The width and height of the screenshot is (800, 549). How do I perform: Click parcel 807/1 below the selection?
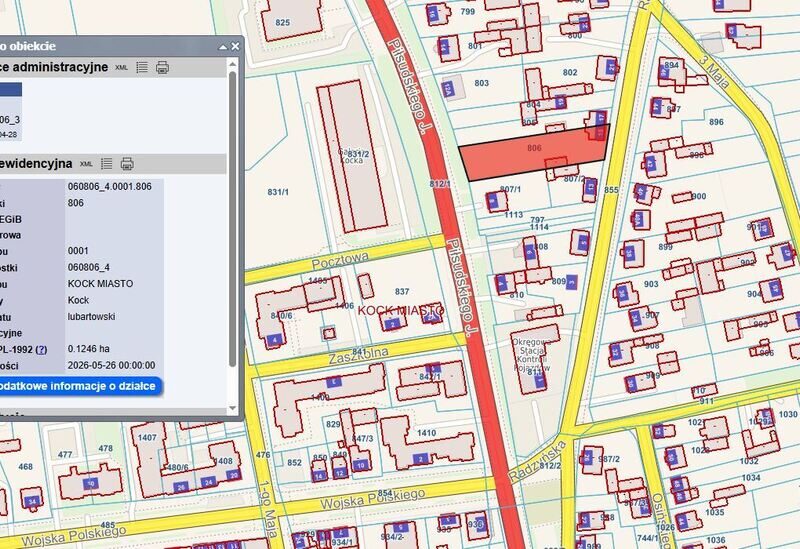tap(511, 189)
